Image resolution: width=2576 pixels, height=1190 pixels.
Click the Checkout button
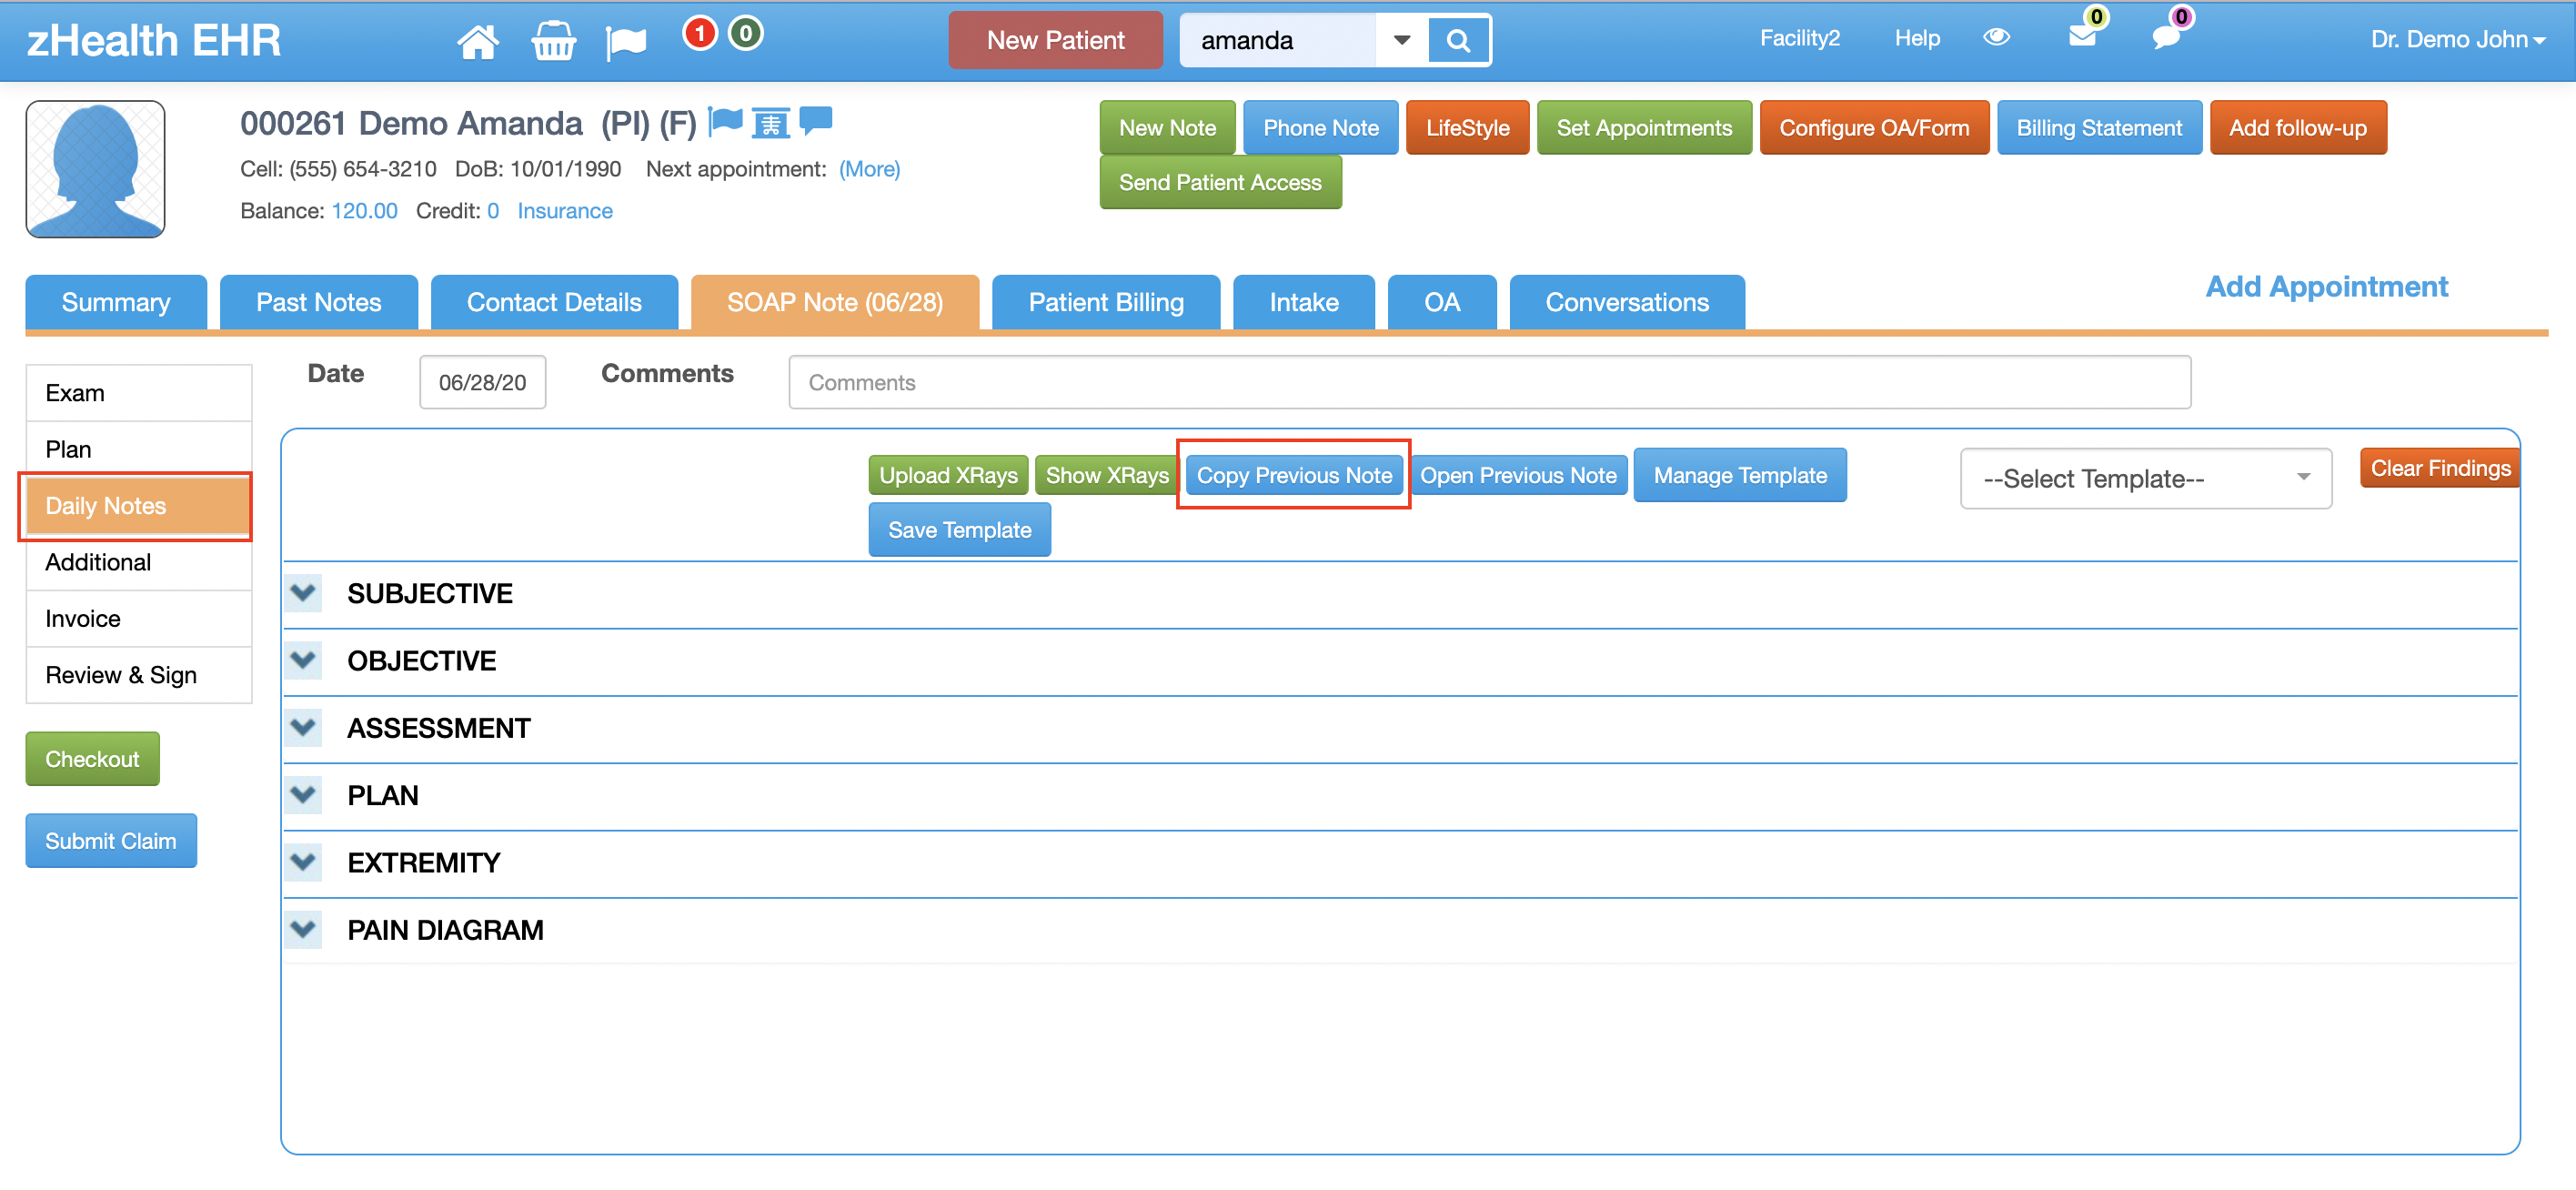tap(92, 759)
